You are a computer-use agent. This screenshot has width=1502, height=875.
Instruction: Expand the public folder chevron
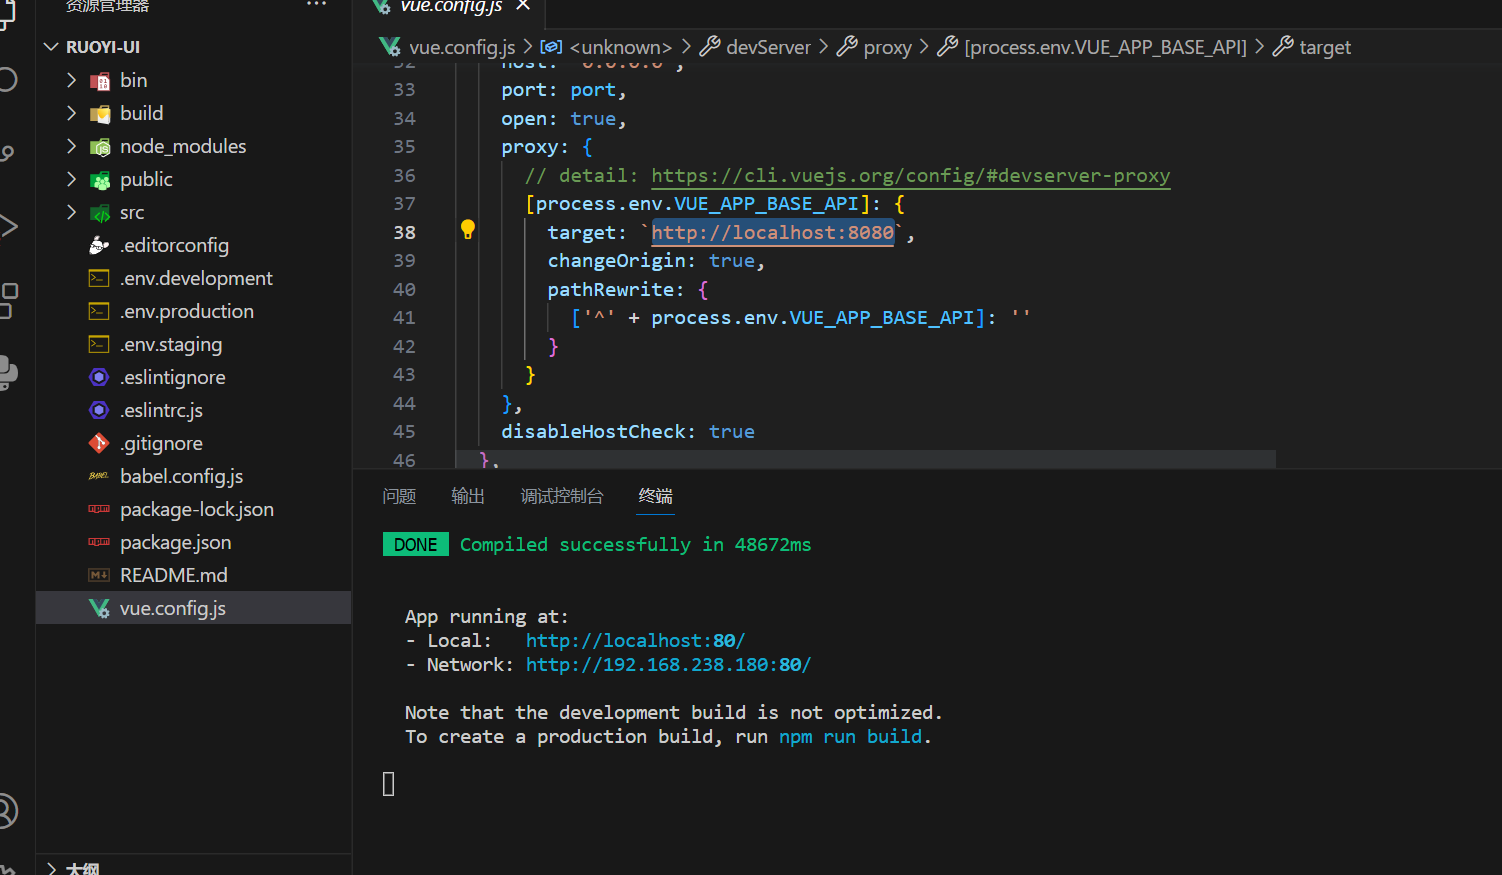(71, 179)
